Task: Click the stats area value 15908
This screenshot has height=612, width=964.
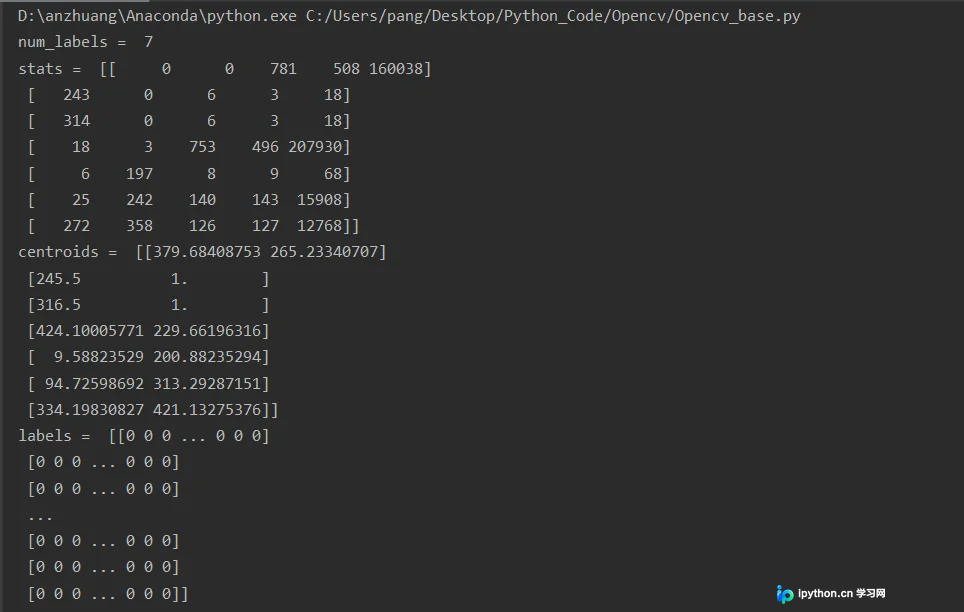Action: pyautogui.click(x=319, y=200)
